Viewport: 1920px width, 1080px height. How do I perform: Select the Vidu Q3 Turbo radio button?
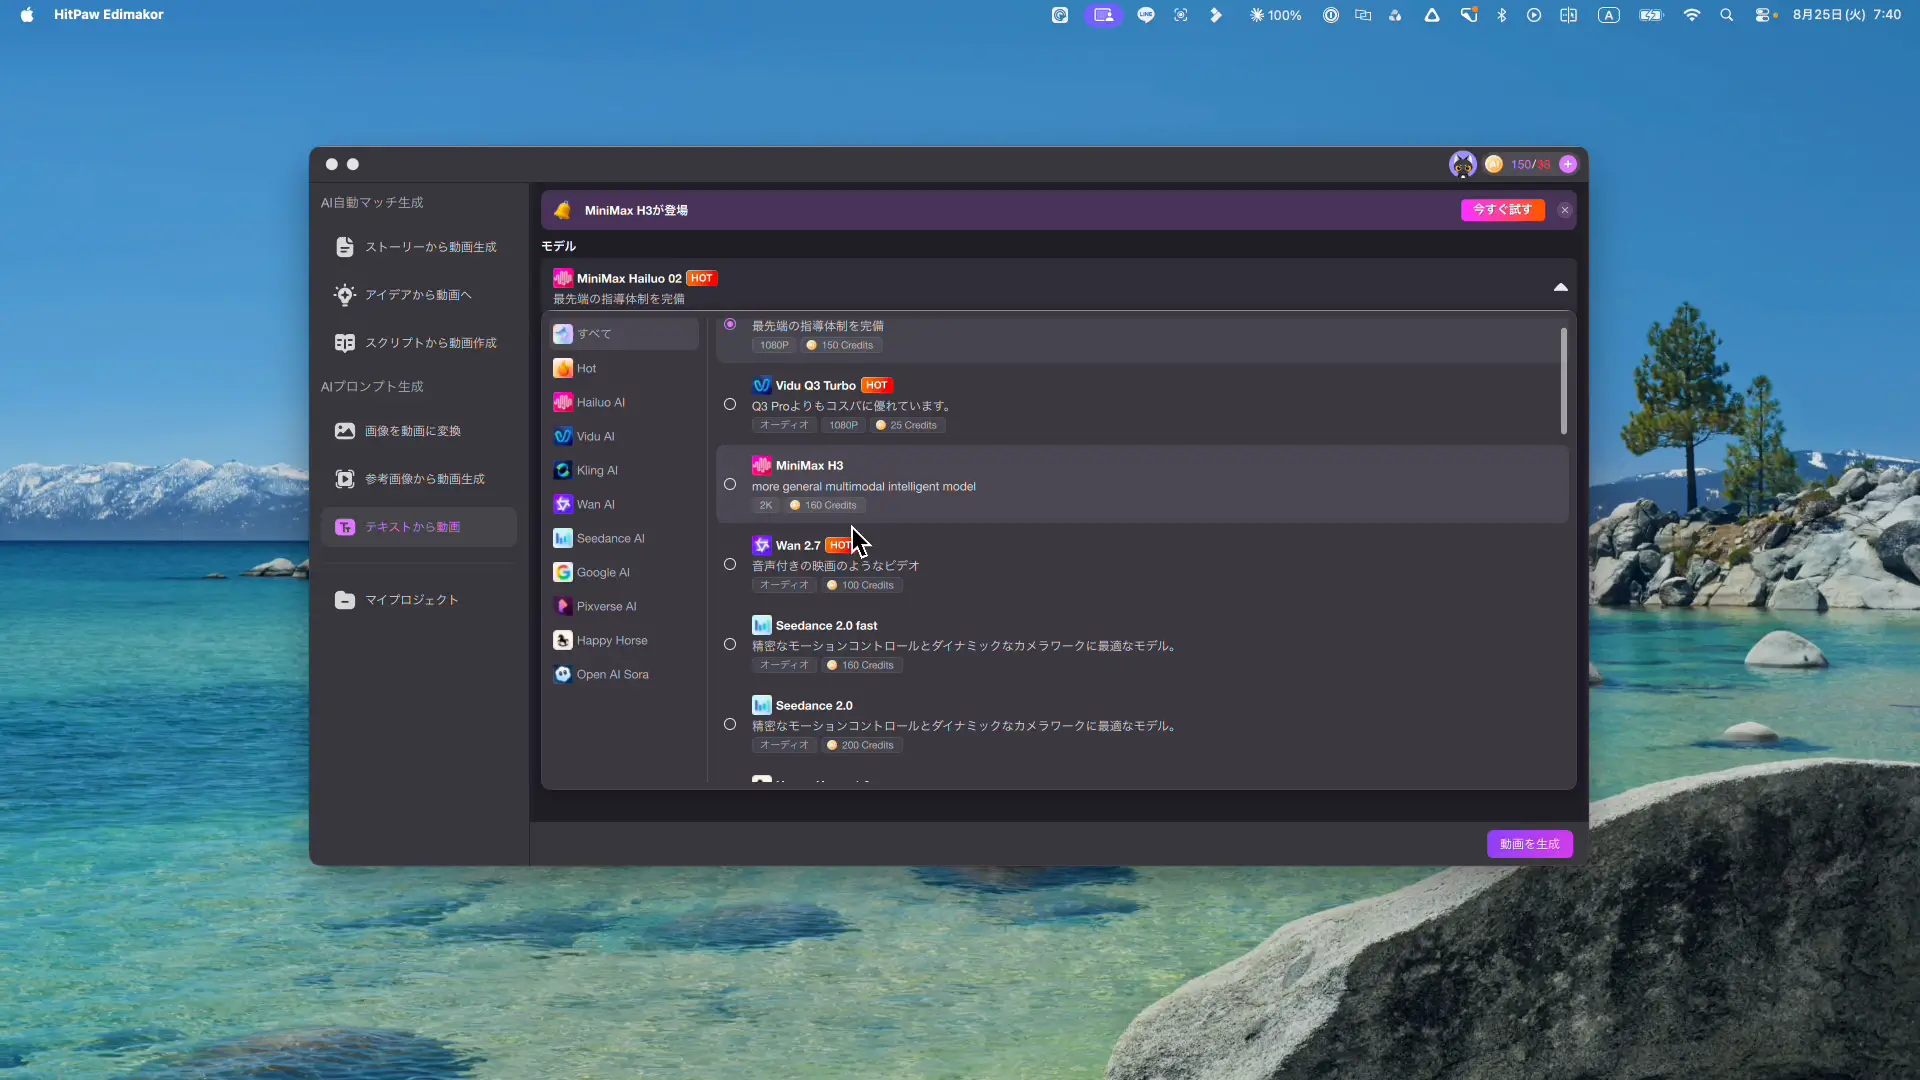(x=730, y=404)
